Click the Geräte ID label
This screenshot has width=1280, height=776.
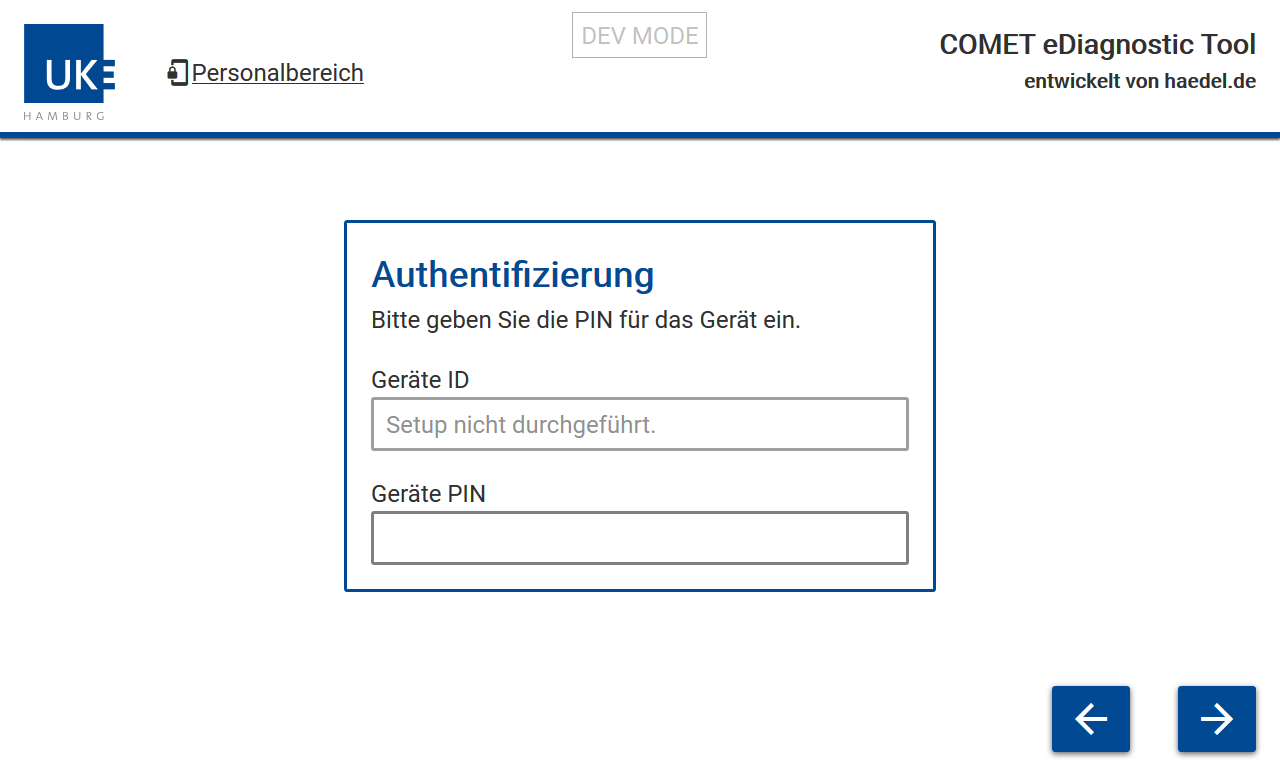(420, 380)
